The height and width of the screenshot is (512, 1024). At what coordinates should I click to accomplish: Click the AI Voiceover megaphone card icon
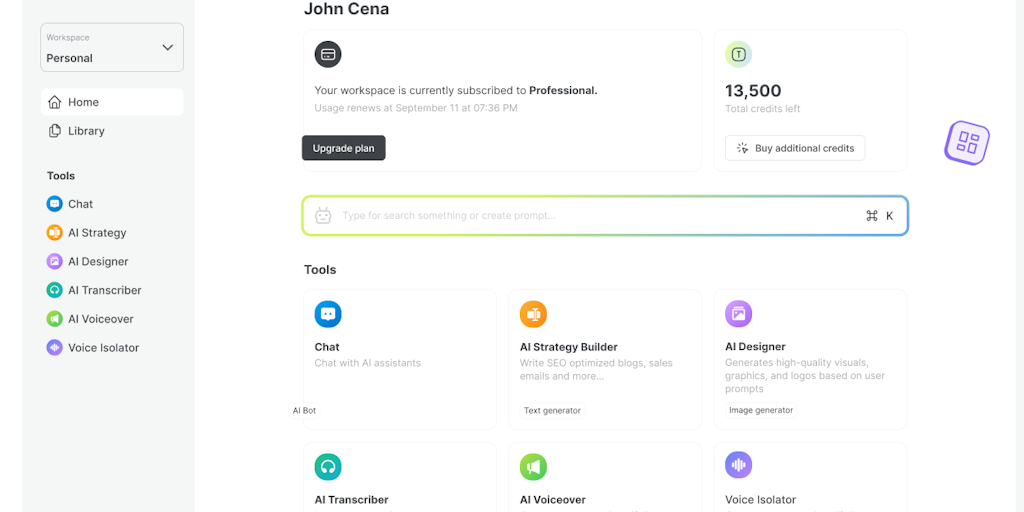[x=533, y=467]
